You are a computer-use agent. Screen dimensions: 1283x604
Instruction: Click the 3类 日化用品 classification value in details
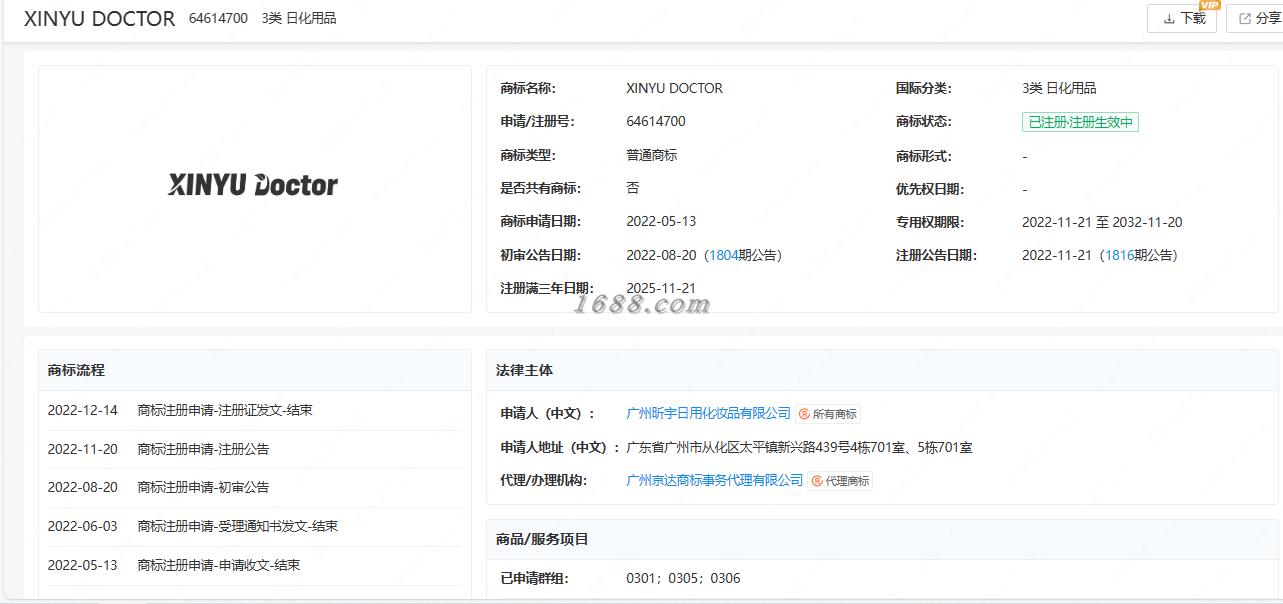[1059, 88]
